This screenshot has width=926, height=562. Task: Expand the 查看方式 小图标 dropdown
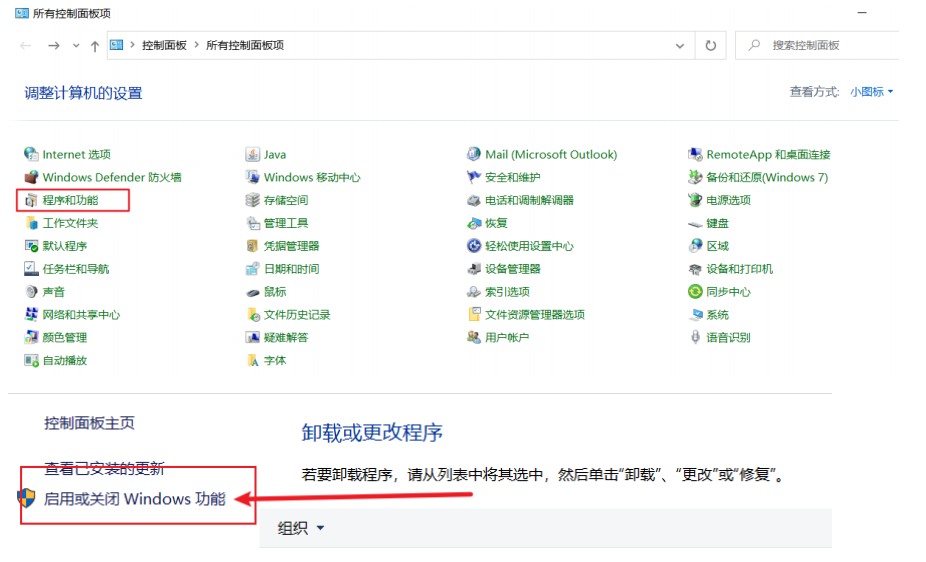tap(872, 92)
